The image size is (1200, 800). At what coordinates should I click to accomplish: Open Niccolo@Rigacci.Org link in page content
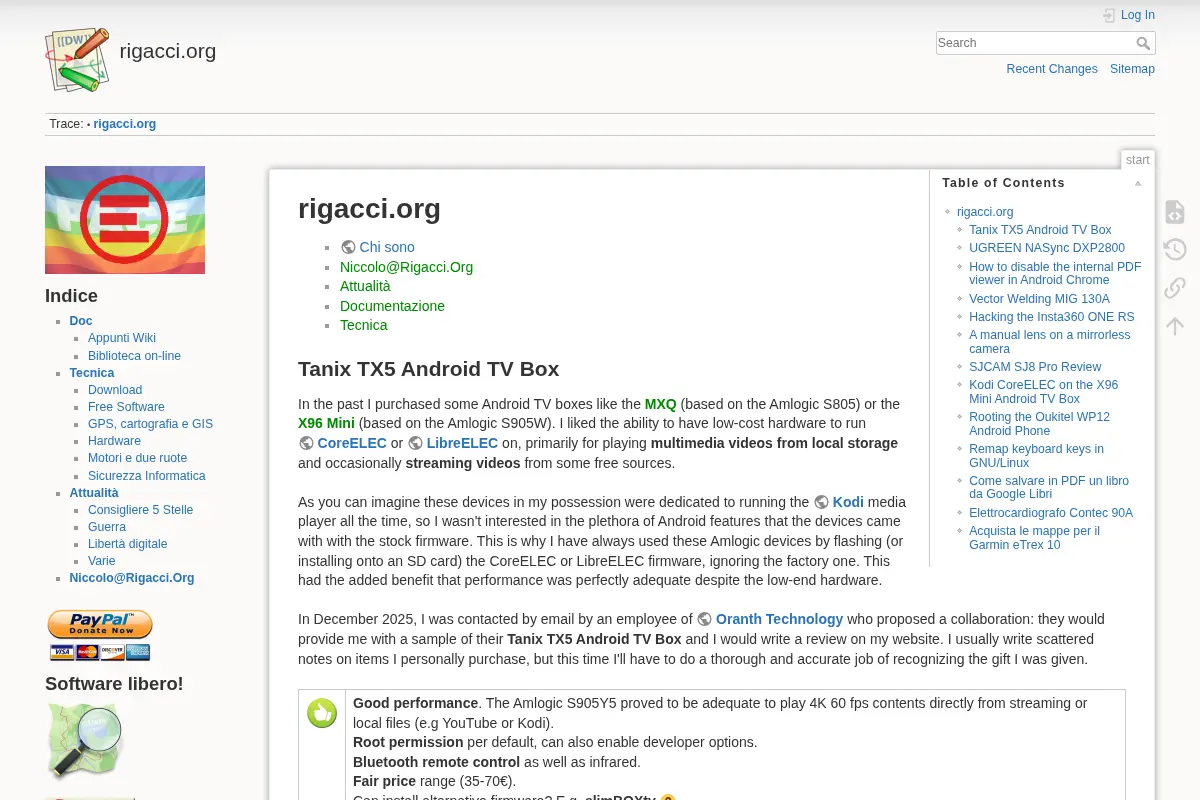pyautogui.click(x=406, y=267)
